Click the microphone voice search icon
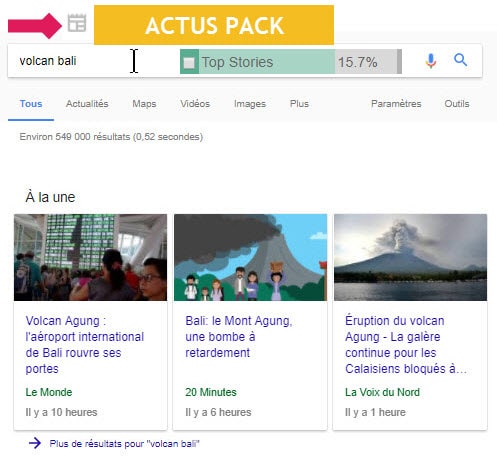The image size is (497, 458). tap(430, 61)
